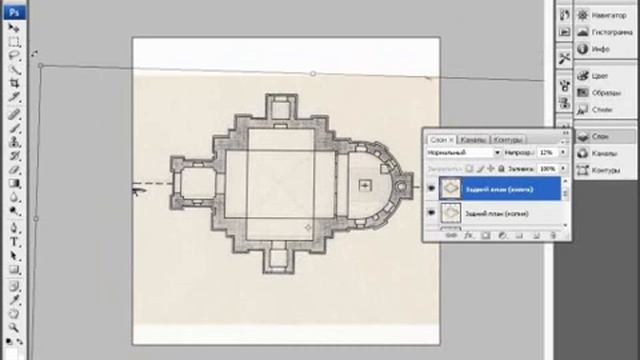Open the Tool Presets panel icon
640x360 pixels.
click(x=564, y=58)
